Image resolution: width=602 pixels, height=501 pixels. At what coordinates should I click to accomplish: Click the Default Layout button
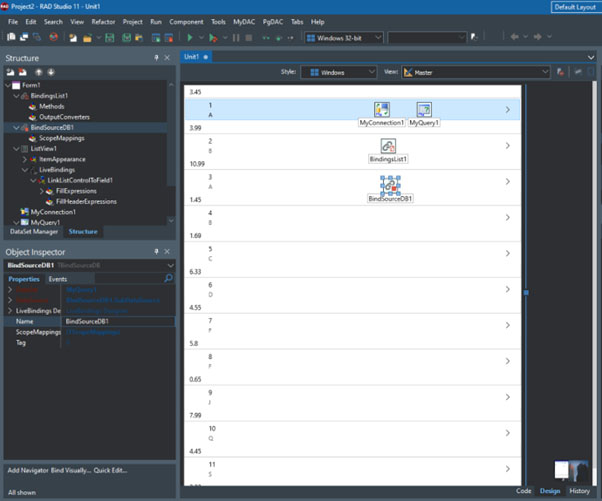pos(575,7)
